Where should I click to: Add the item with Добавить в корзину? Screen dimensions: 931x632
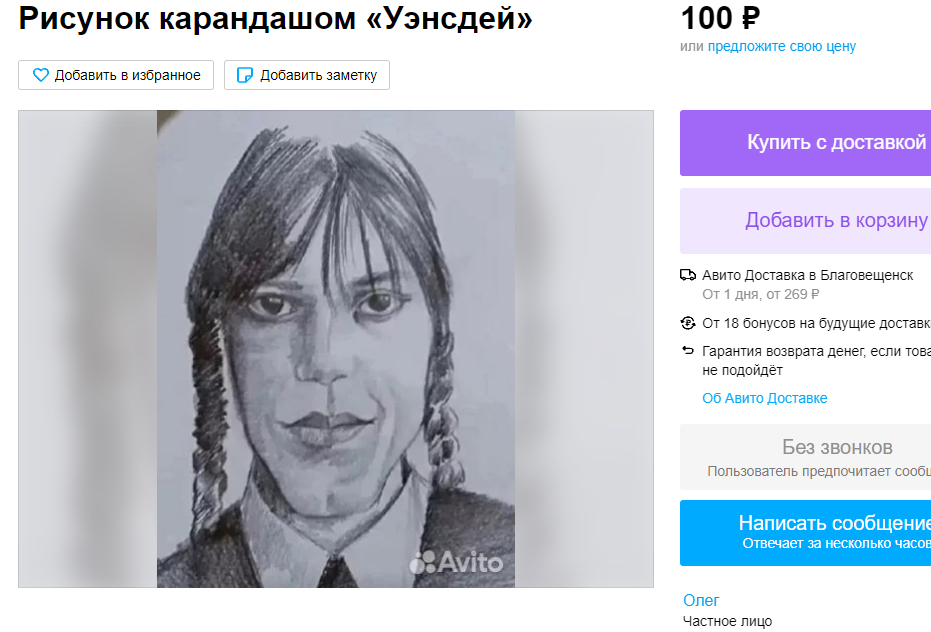click(805, 221)
